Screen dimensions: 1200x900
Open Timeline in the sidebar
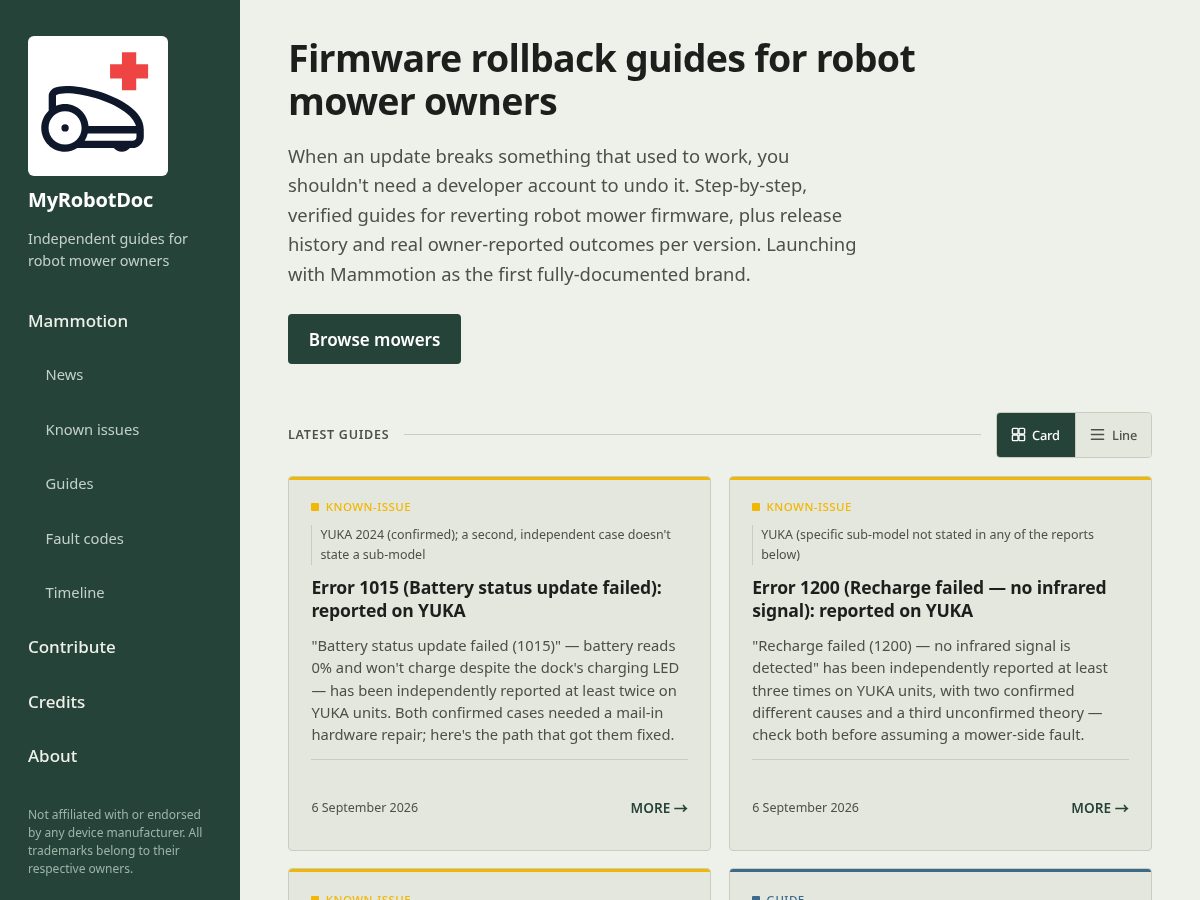pyautogui.click(x=75, y=593)
